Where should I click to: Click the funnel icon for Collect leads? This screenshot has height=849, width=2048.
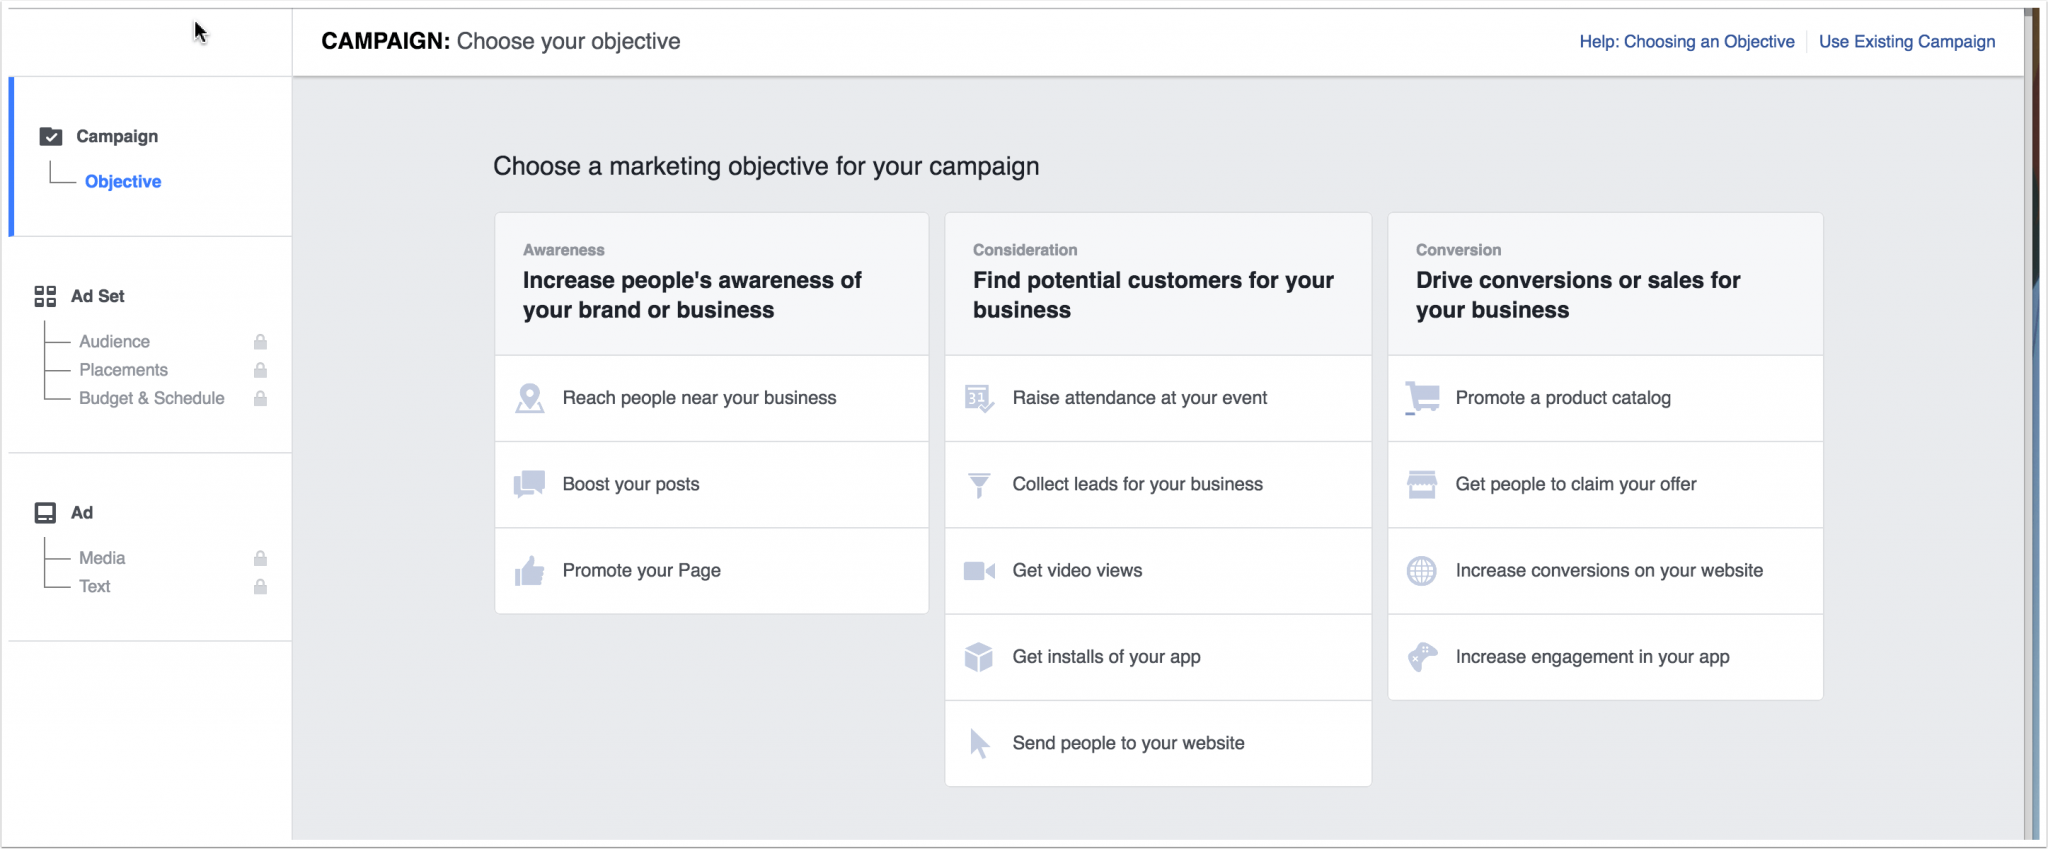pyautogui.click(x=979, y=485)
